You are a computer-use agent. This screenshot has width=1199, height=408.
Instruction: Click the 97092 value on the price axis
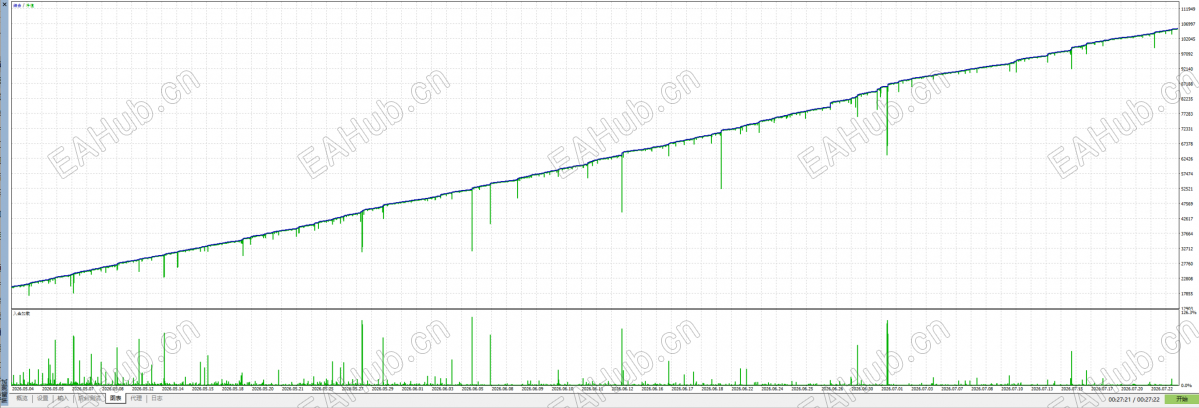tap(1187, 53)
